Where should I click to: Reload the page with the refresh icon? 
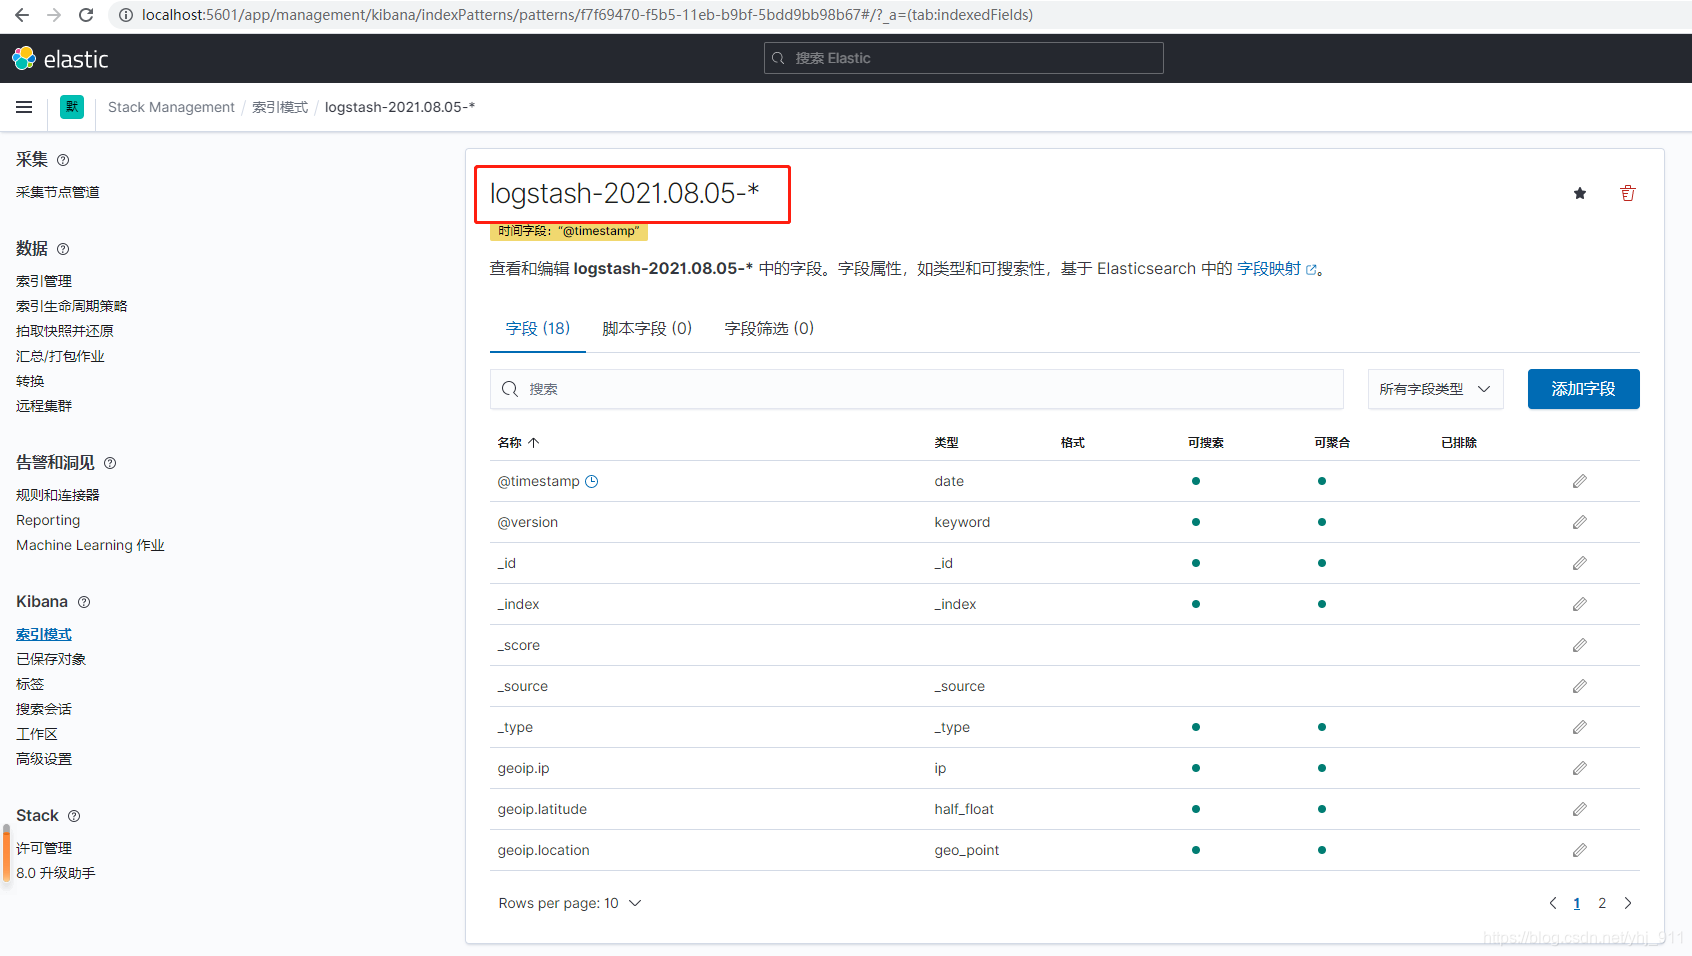86,15
